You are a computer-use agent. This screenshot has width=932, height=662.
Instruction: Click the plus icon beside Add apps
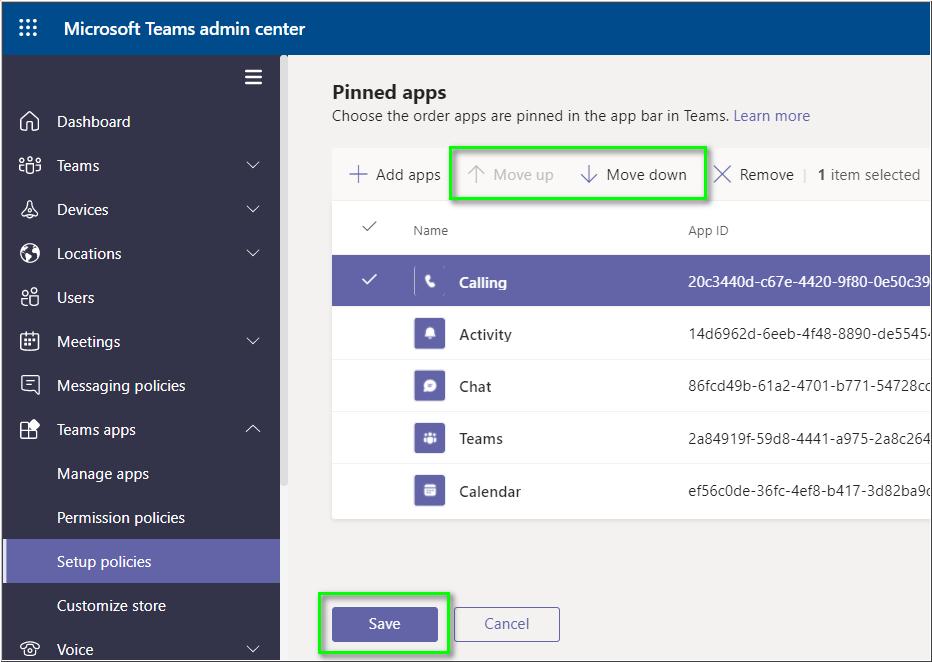tap(358, 175)
